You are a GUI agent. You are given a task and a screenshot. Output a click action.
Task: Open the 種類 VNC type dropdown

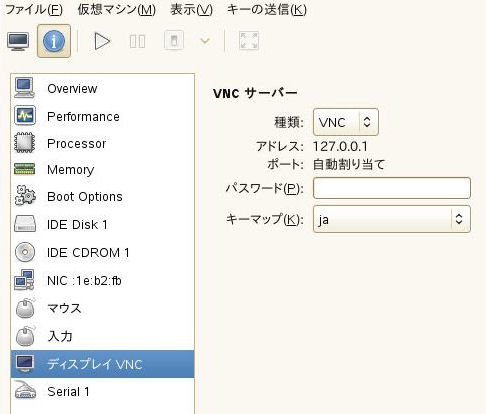click(x=346, y=122)
